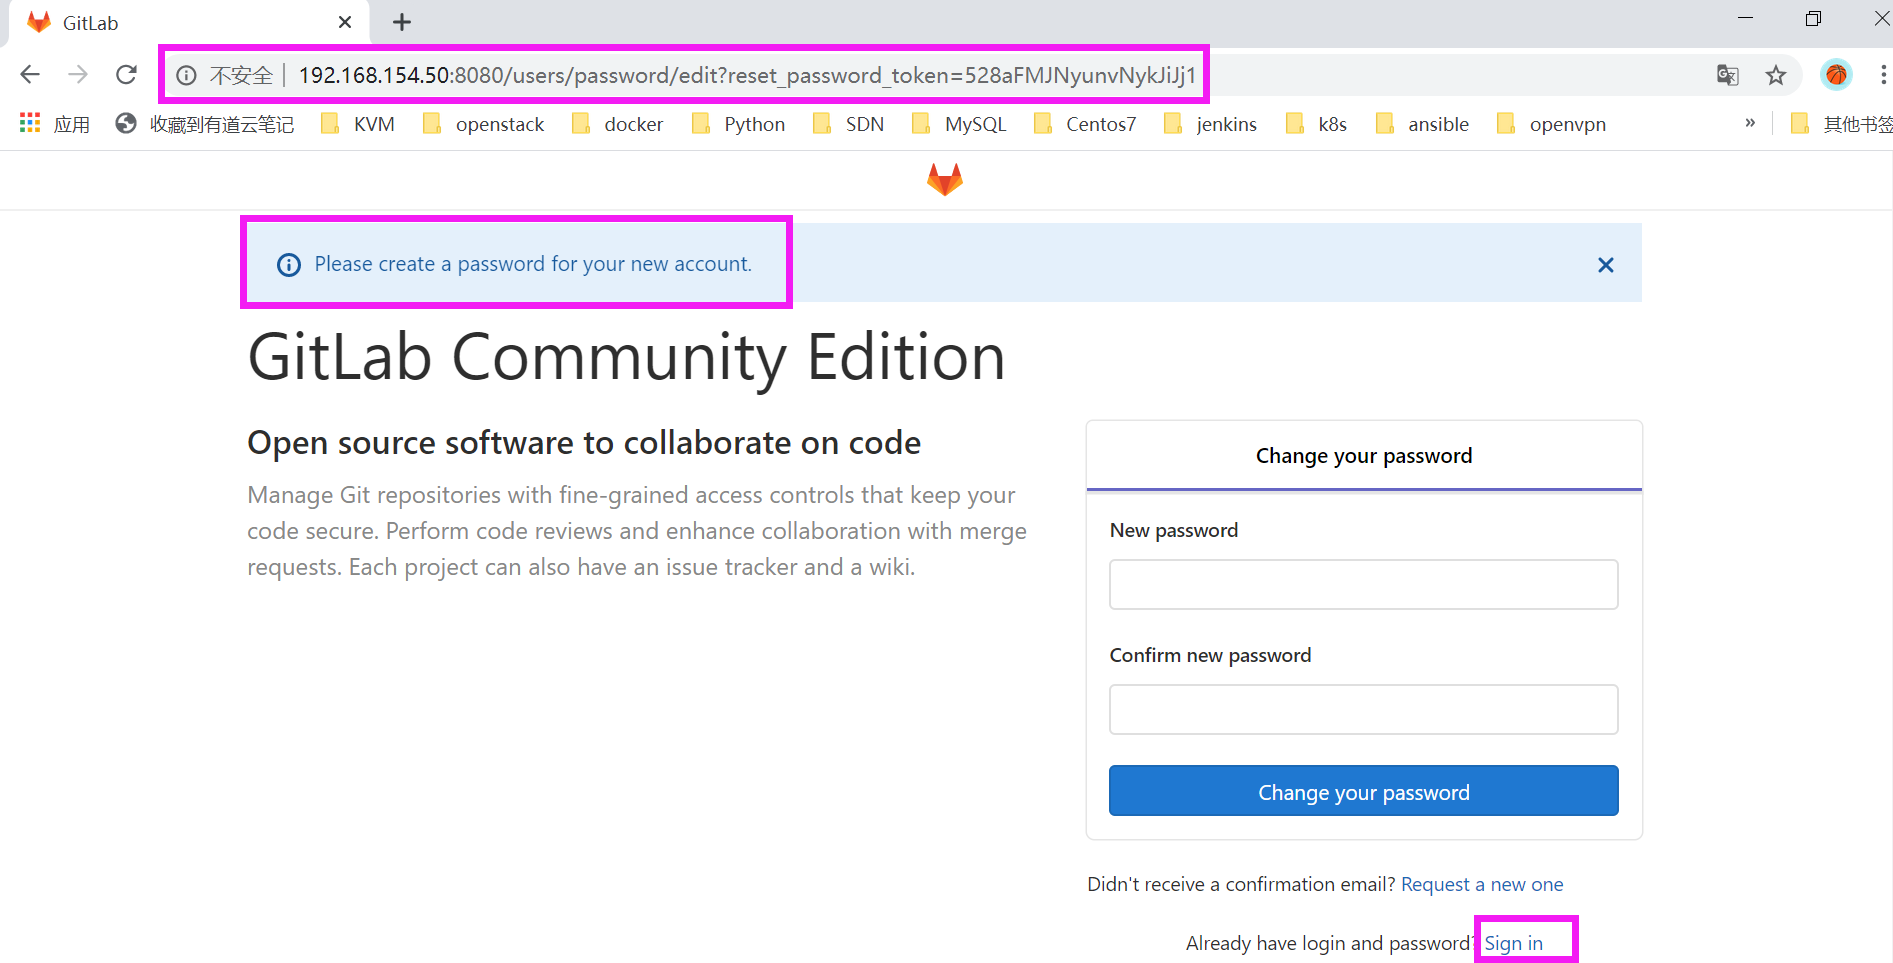This screenshot has height=963, width=1893.
Task: Click the browser forward arrow
Action: tap(78, 74)
